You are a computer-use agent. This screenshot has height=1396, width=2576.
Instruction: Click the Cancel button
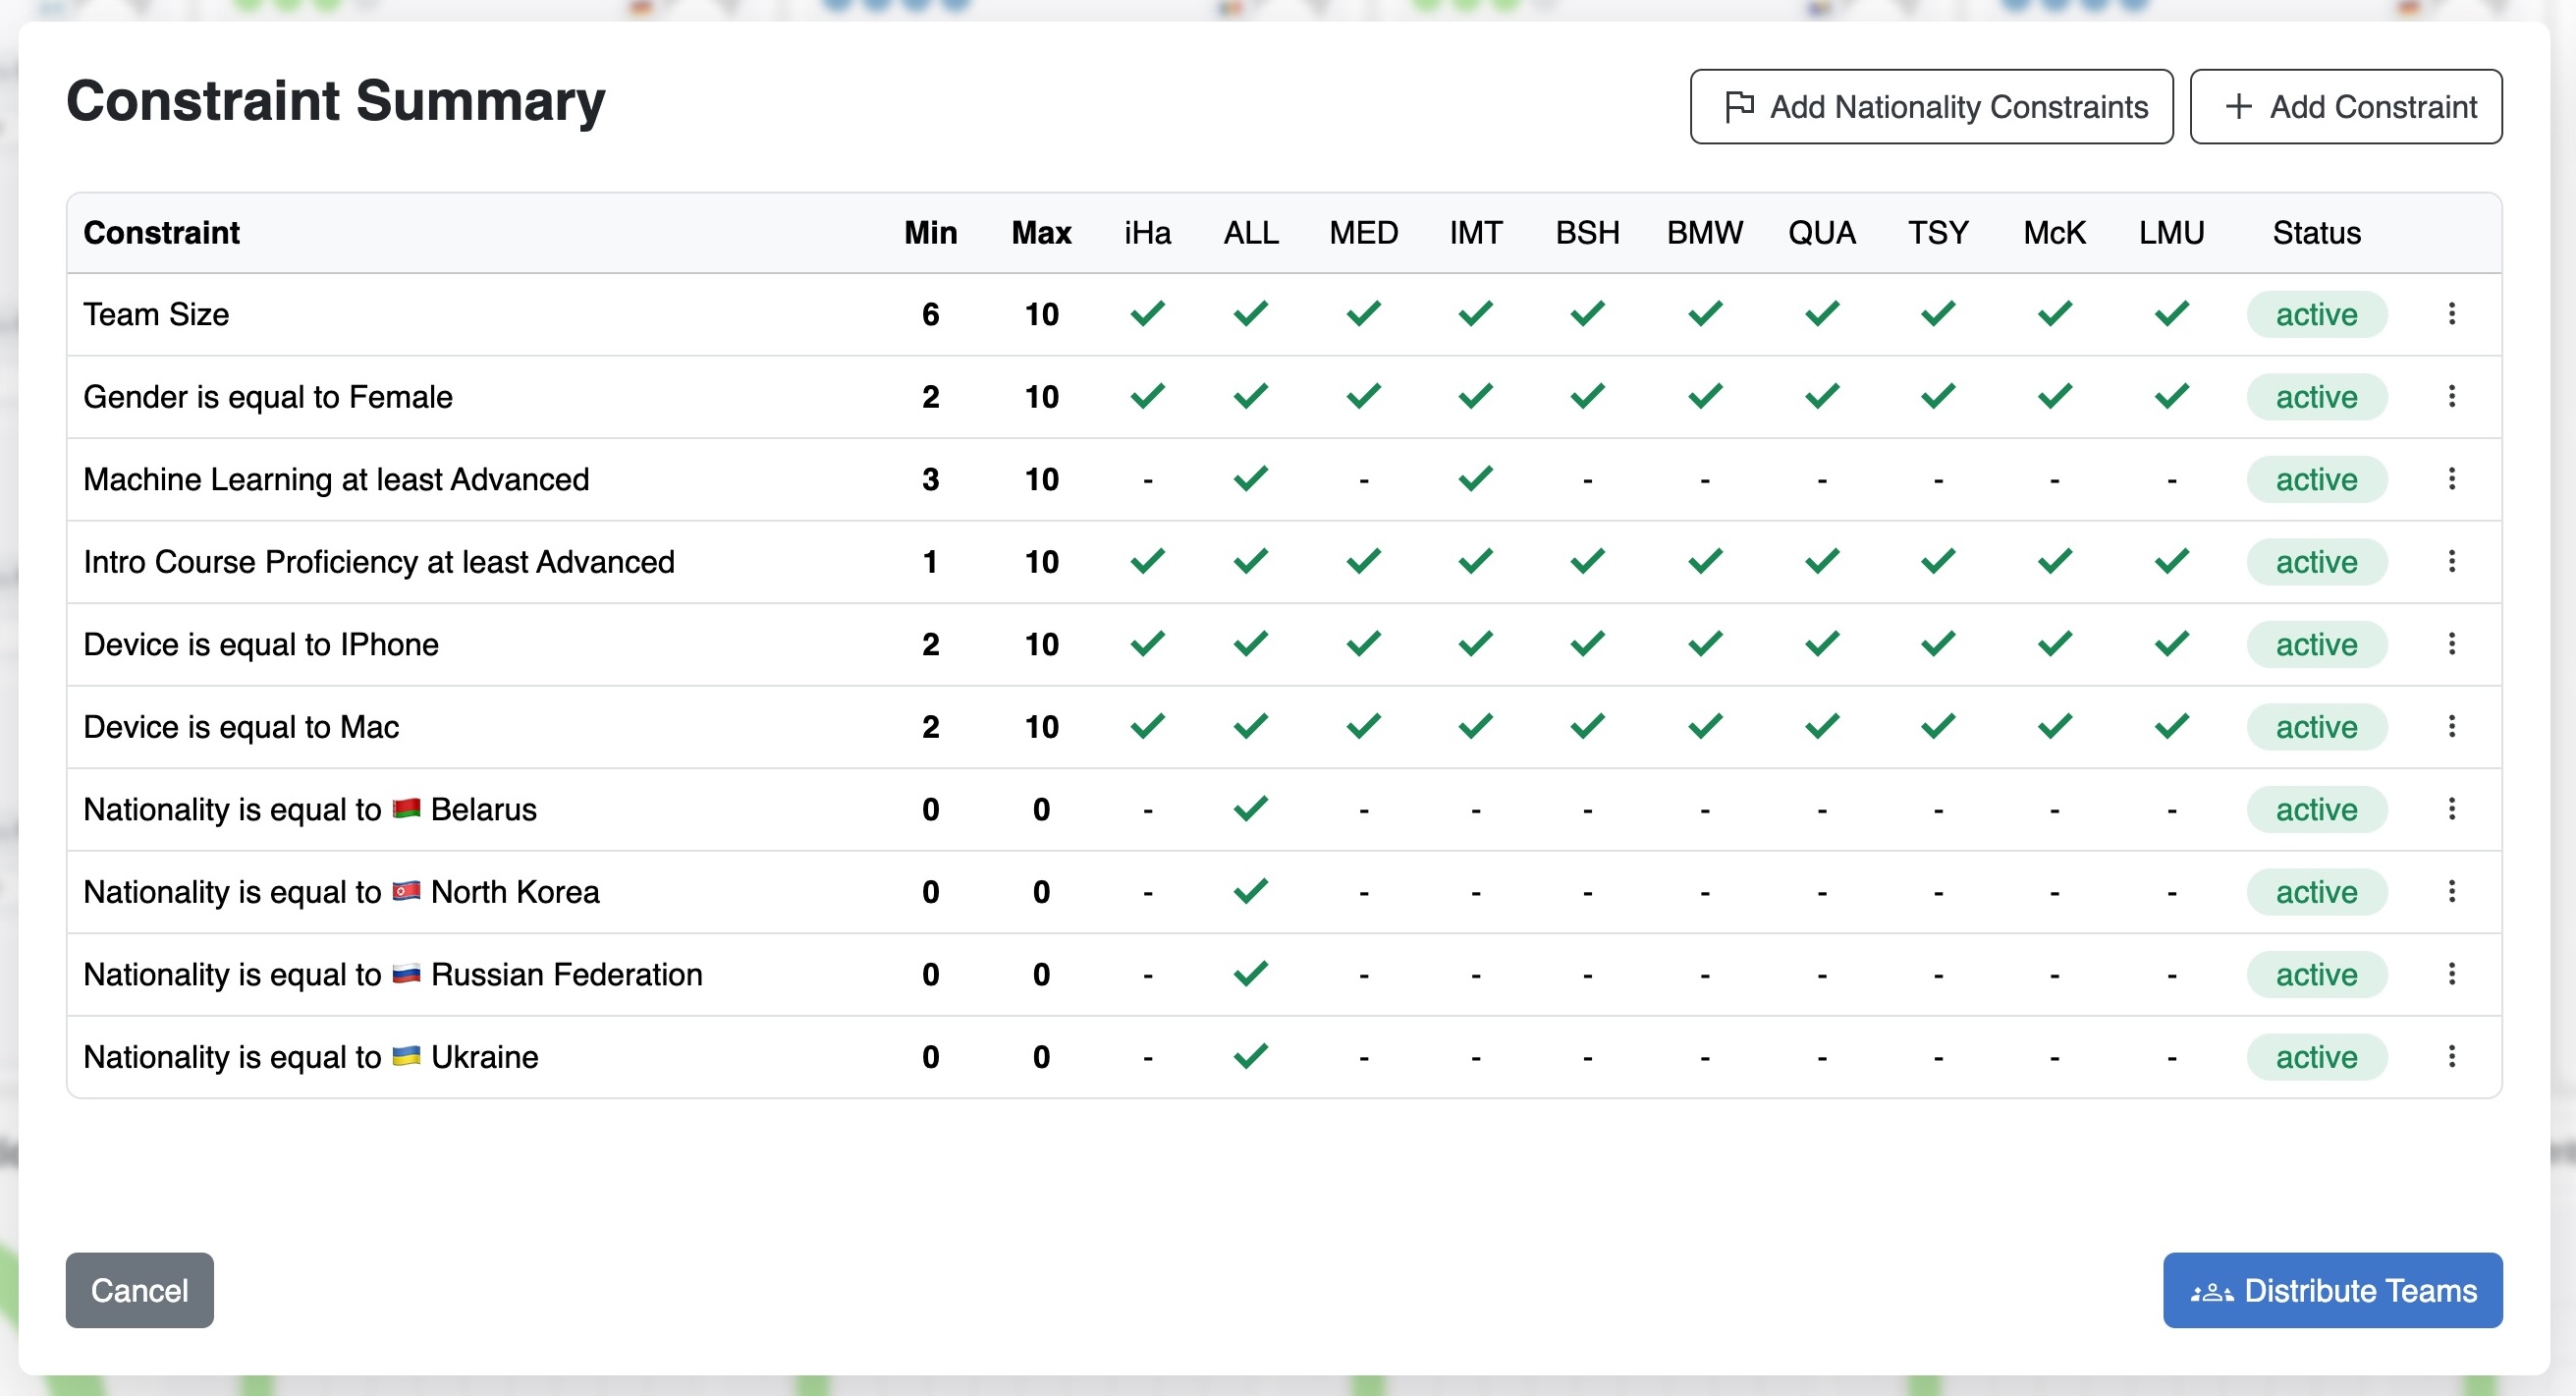coord(139,1290)
